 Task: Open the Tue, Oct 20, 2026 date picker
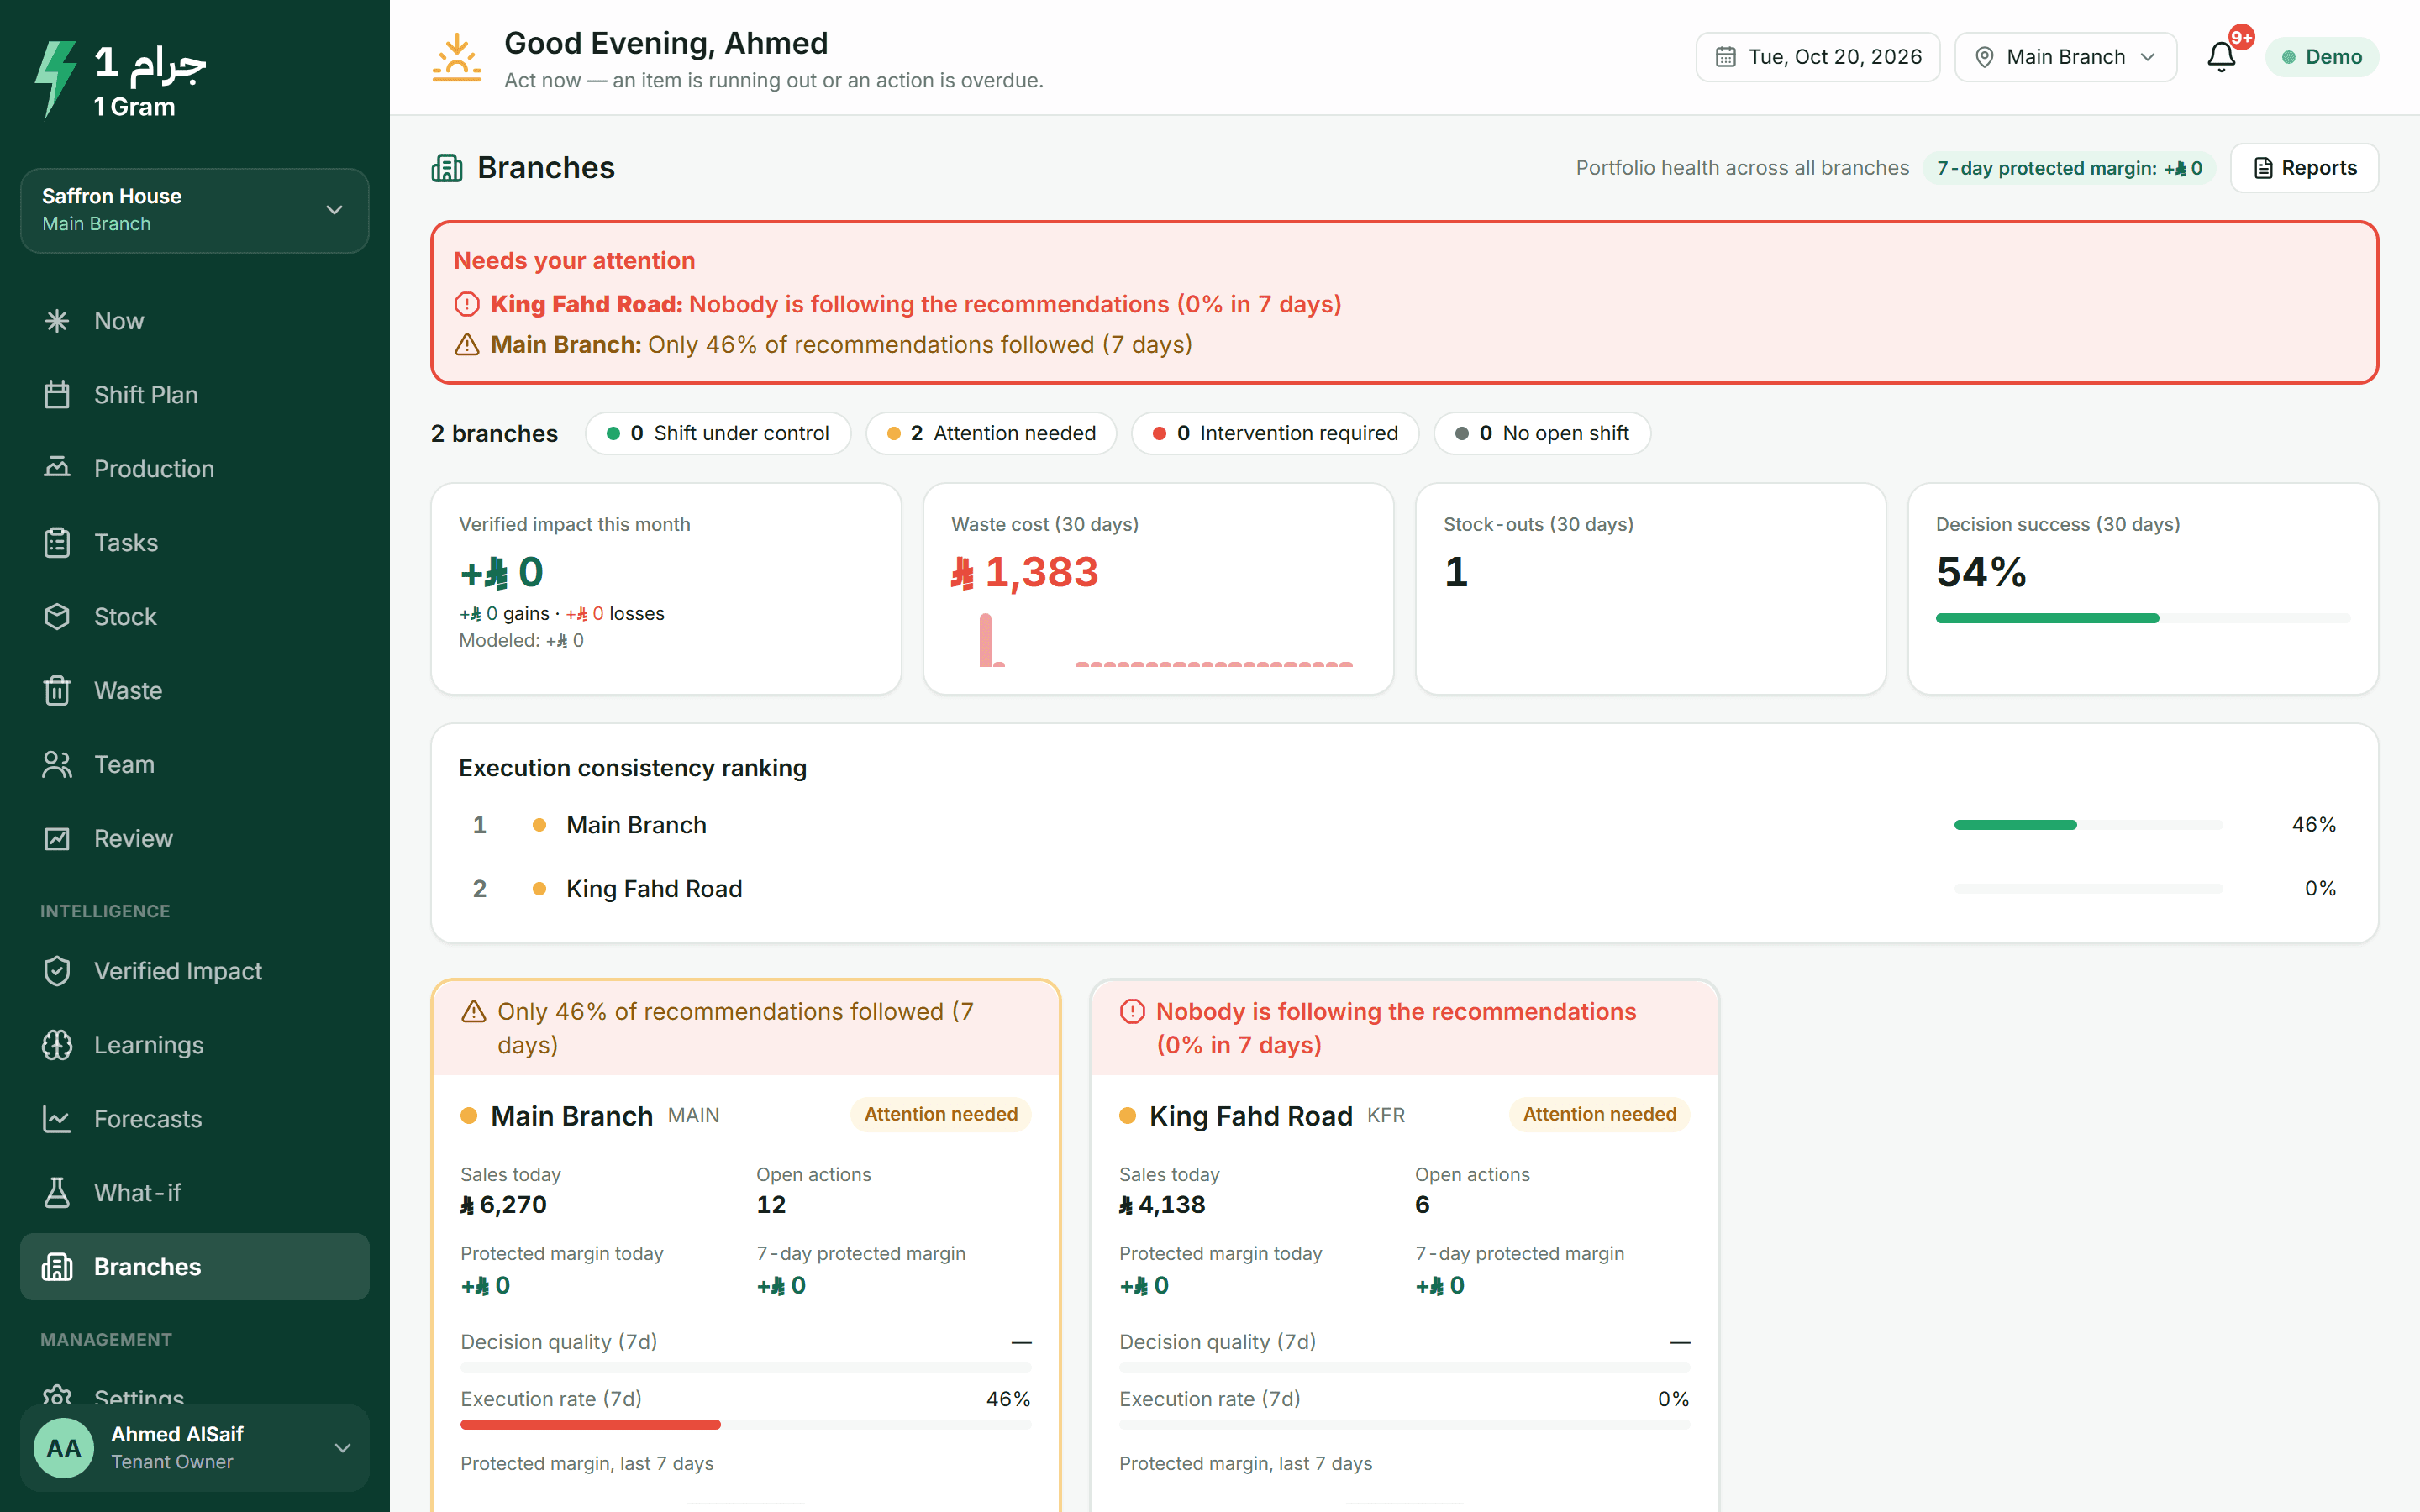tap(1817, 57)
